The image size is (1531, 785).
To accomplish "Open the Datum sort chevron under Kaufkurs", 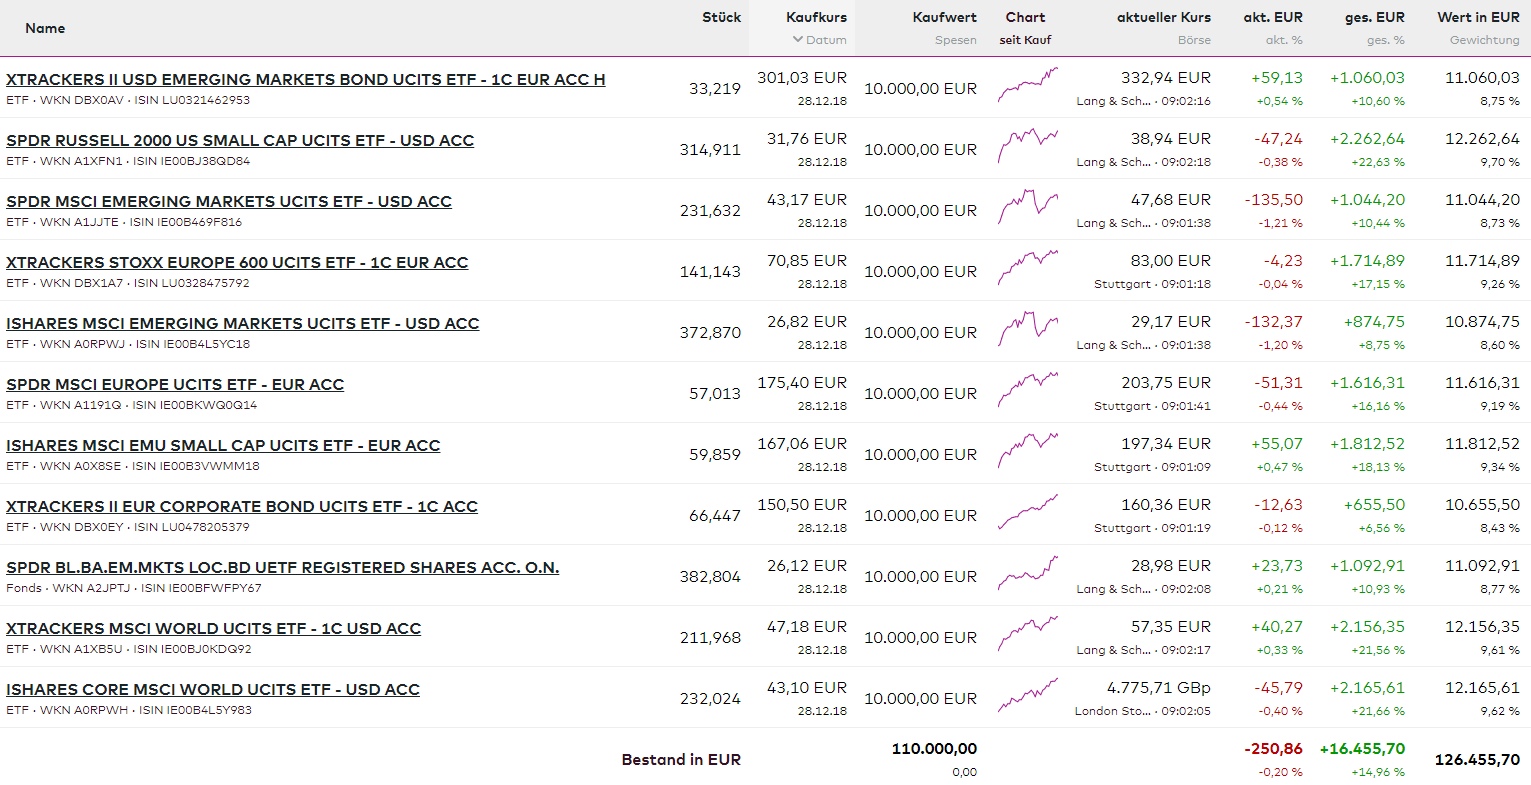I will [798, 40].
